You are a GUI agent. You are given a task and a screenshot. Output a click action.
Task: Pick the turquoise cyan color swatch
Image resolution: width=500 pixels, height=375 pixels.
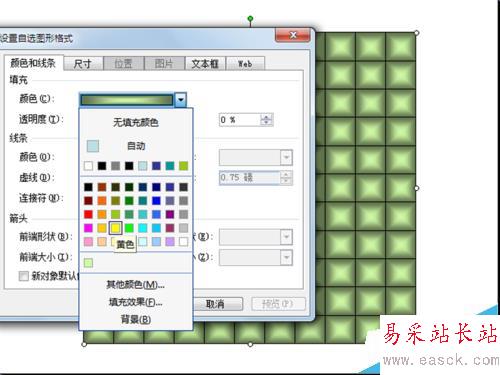click(x=143, y=228)
